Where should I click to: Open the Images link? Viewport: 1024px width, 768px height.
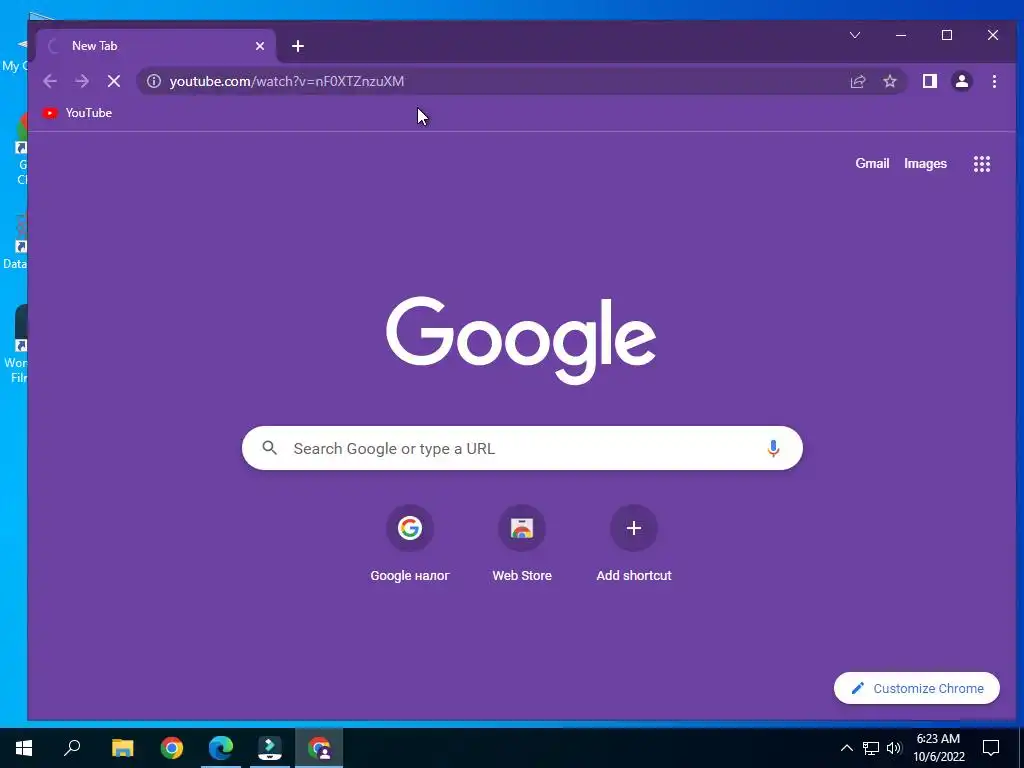[x=925, y=164]
